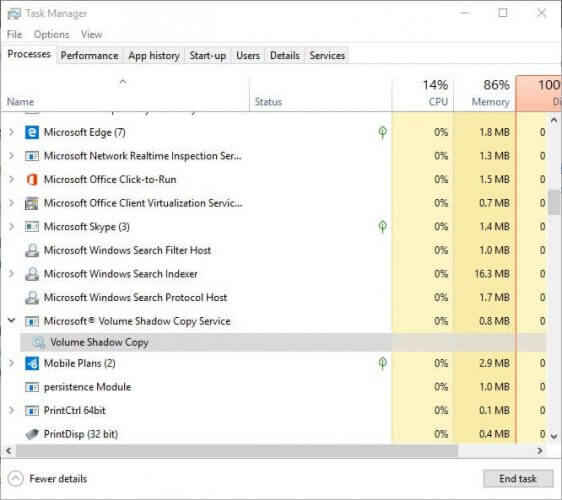
Task: Click the Volume Shadow Copy child service icon
Action: coord(38,342)
